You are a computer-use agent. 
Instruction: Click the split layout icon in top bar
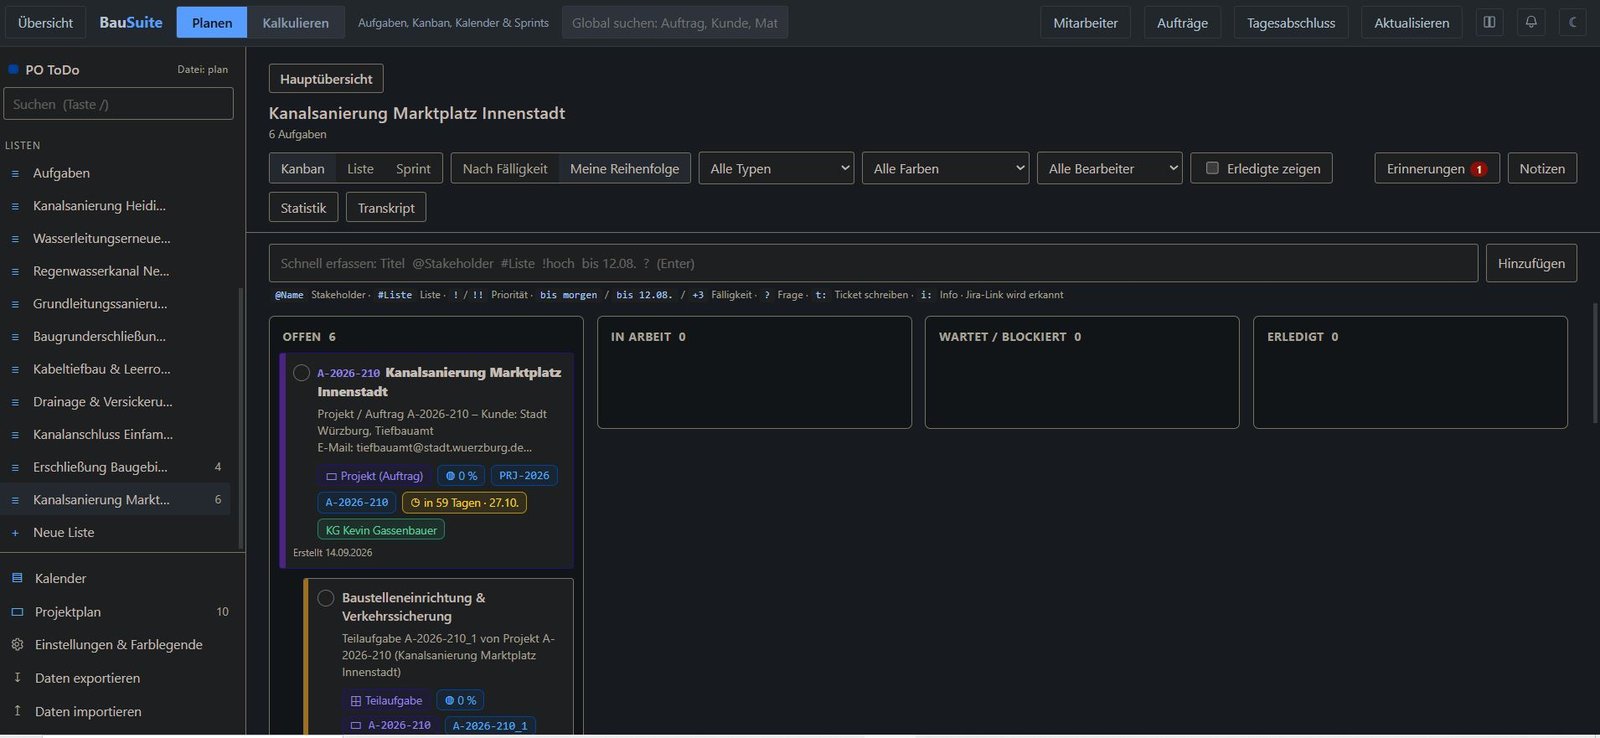pos(1489,22)
